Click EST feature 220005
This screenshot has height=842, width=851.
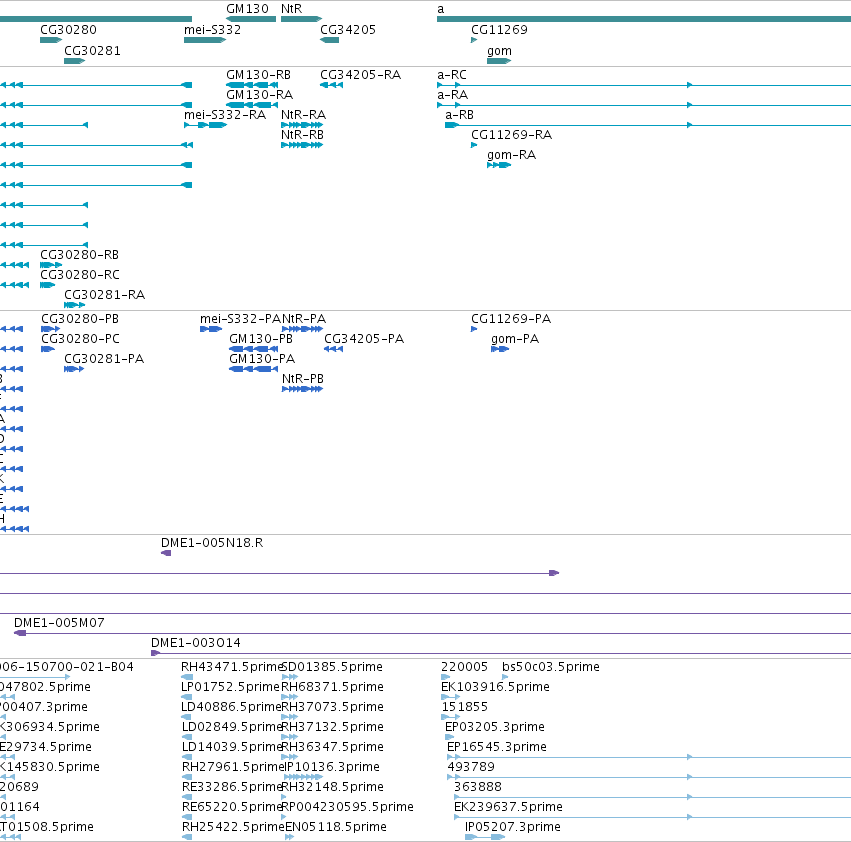tap(446, 677)
